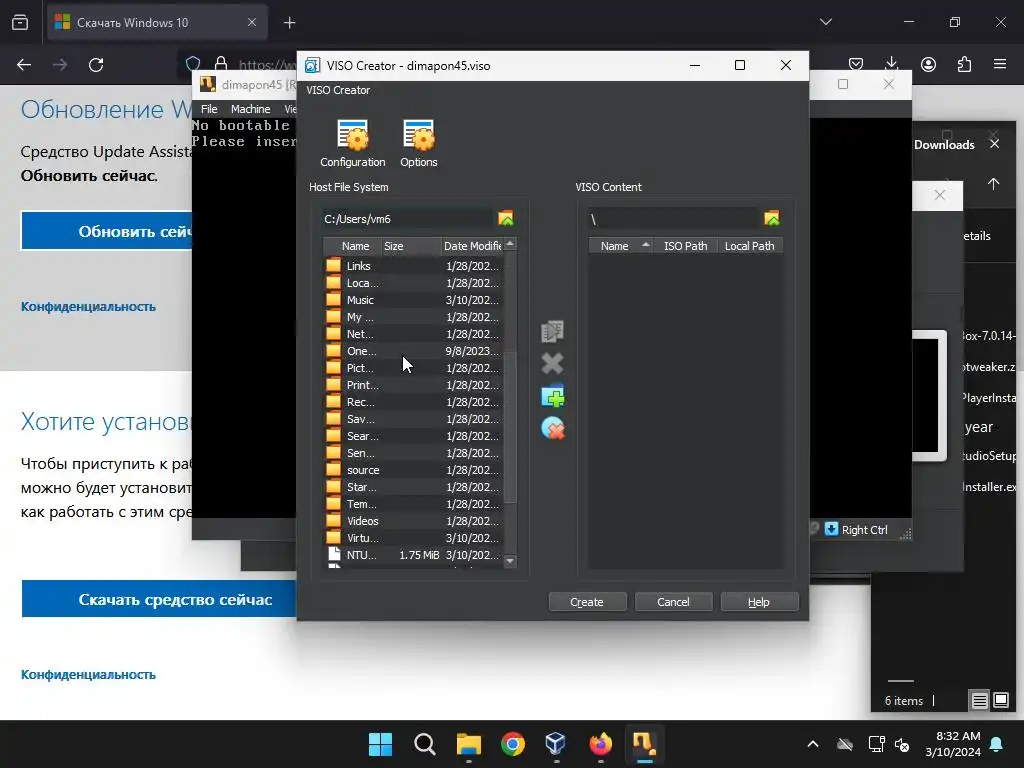
Task: Switch Explorer to large icons view
Action: pyautogui.click(x=1001, y=701)
